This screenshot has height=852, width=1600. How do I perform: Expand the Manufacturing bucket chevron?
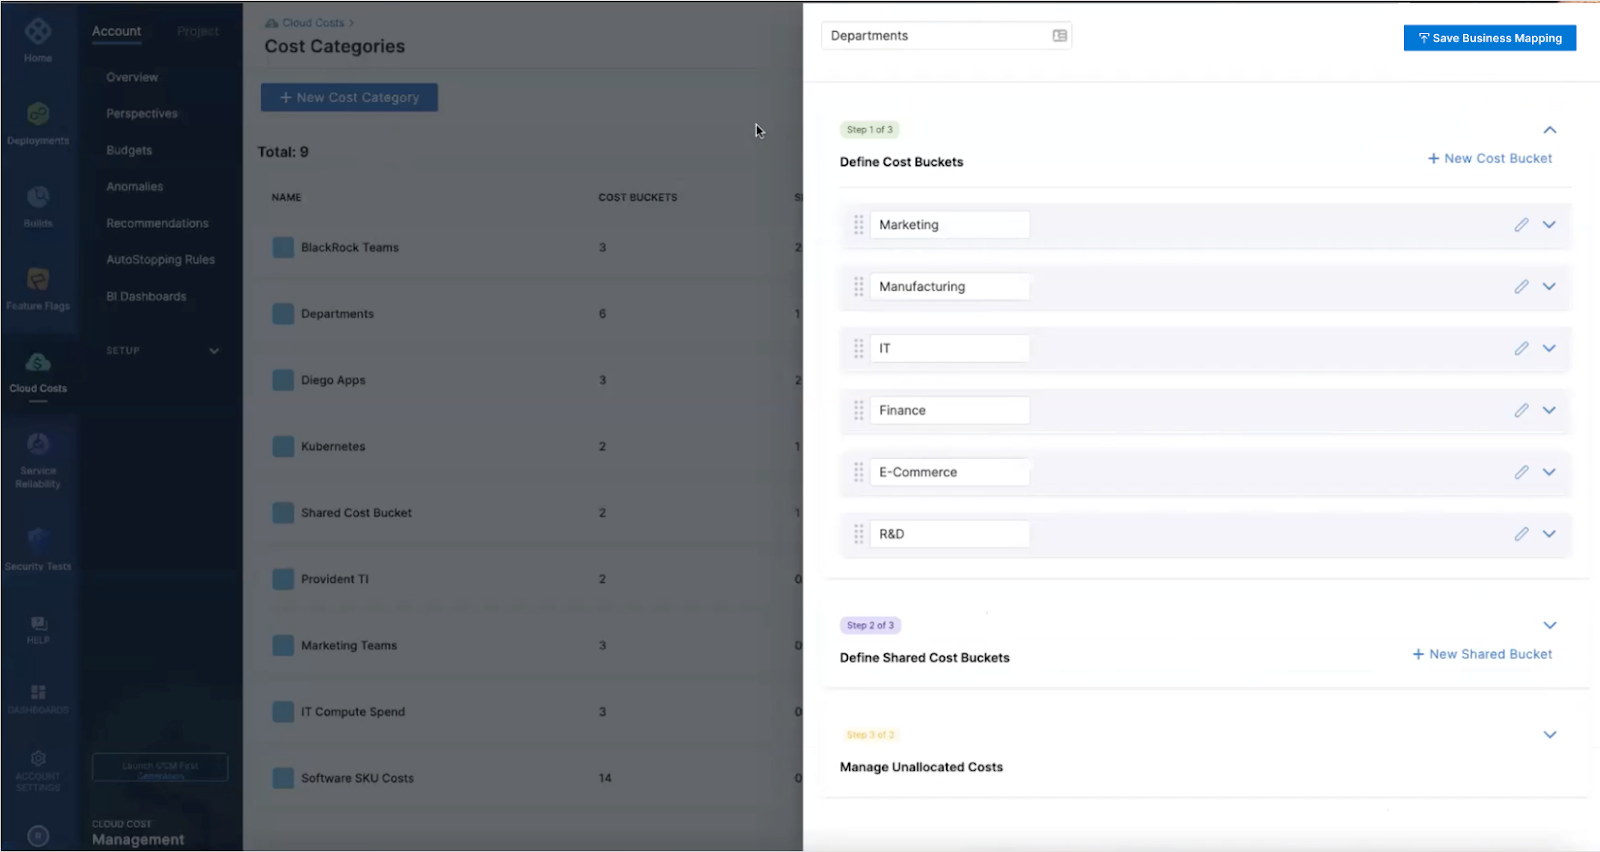click(x=1549, y=287)
